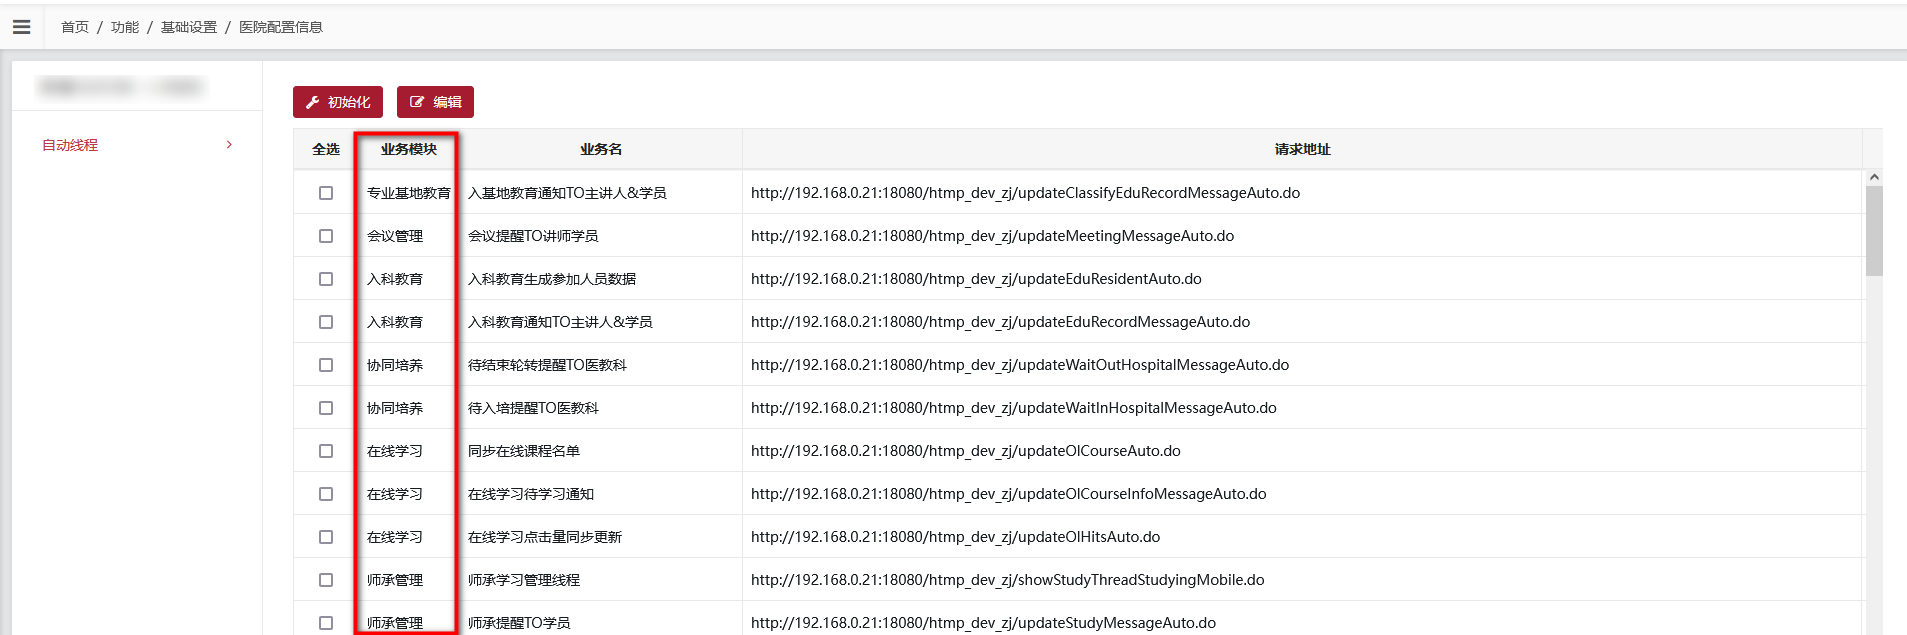Image resolution: width=1907 pixels, height=635 pixels.
Task: Click the updateOlCourseInfoMessageAuto.do URL cell
Action: point(1009,494)
